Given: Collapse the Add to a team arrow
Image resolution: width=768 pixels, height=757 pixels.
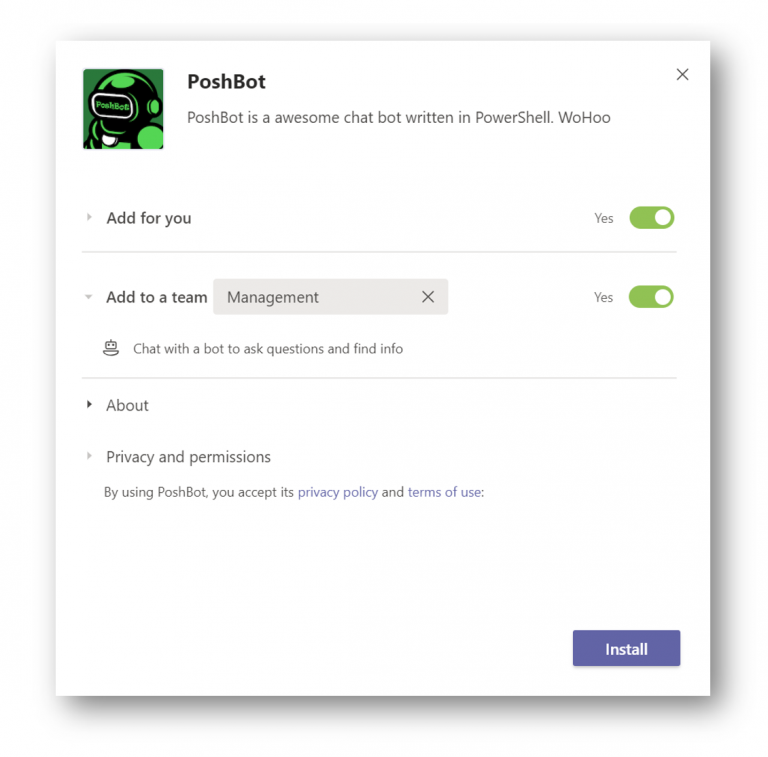Looking at the screenshot, I should tap(89, 297).
